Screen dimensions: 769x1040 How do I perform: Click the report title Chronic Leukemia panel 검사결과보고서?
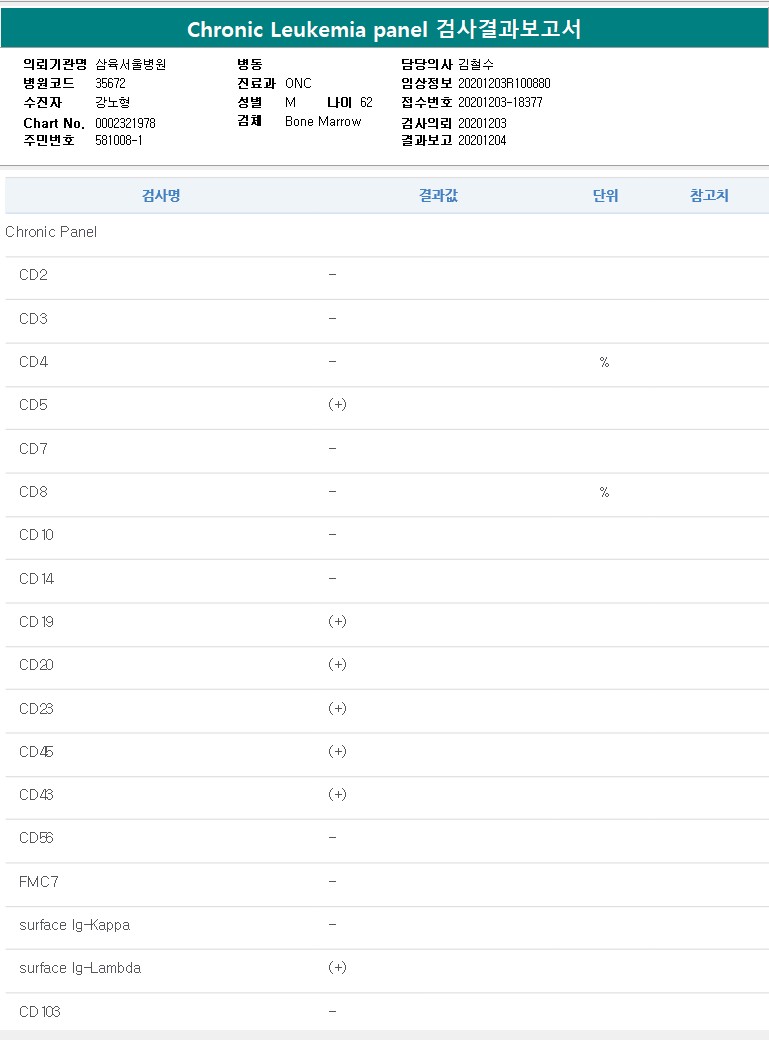384,29
